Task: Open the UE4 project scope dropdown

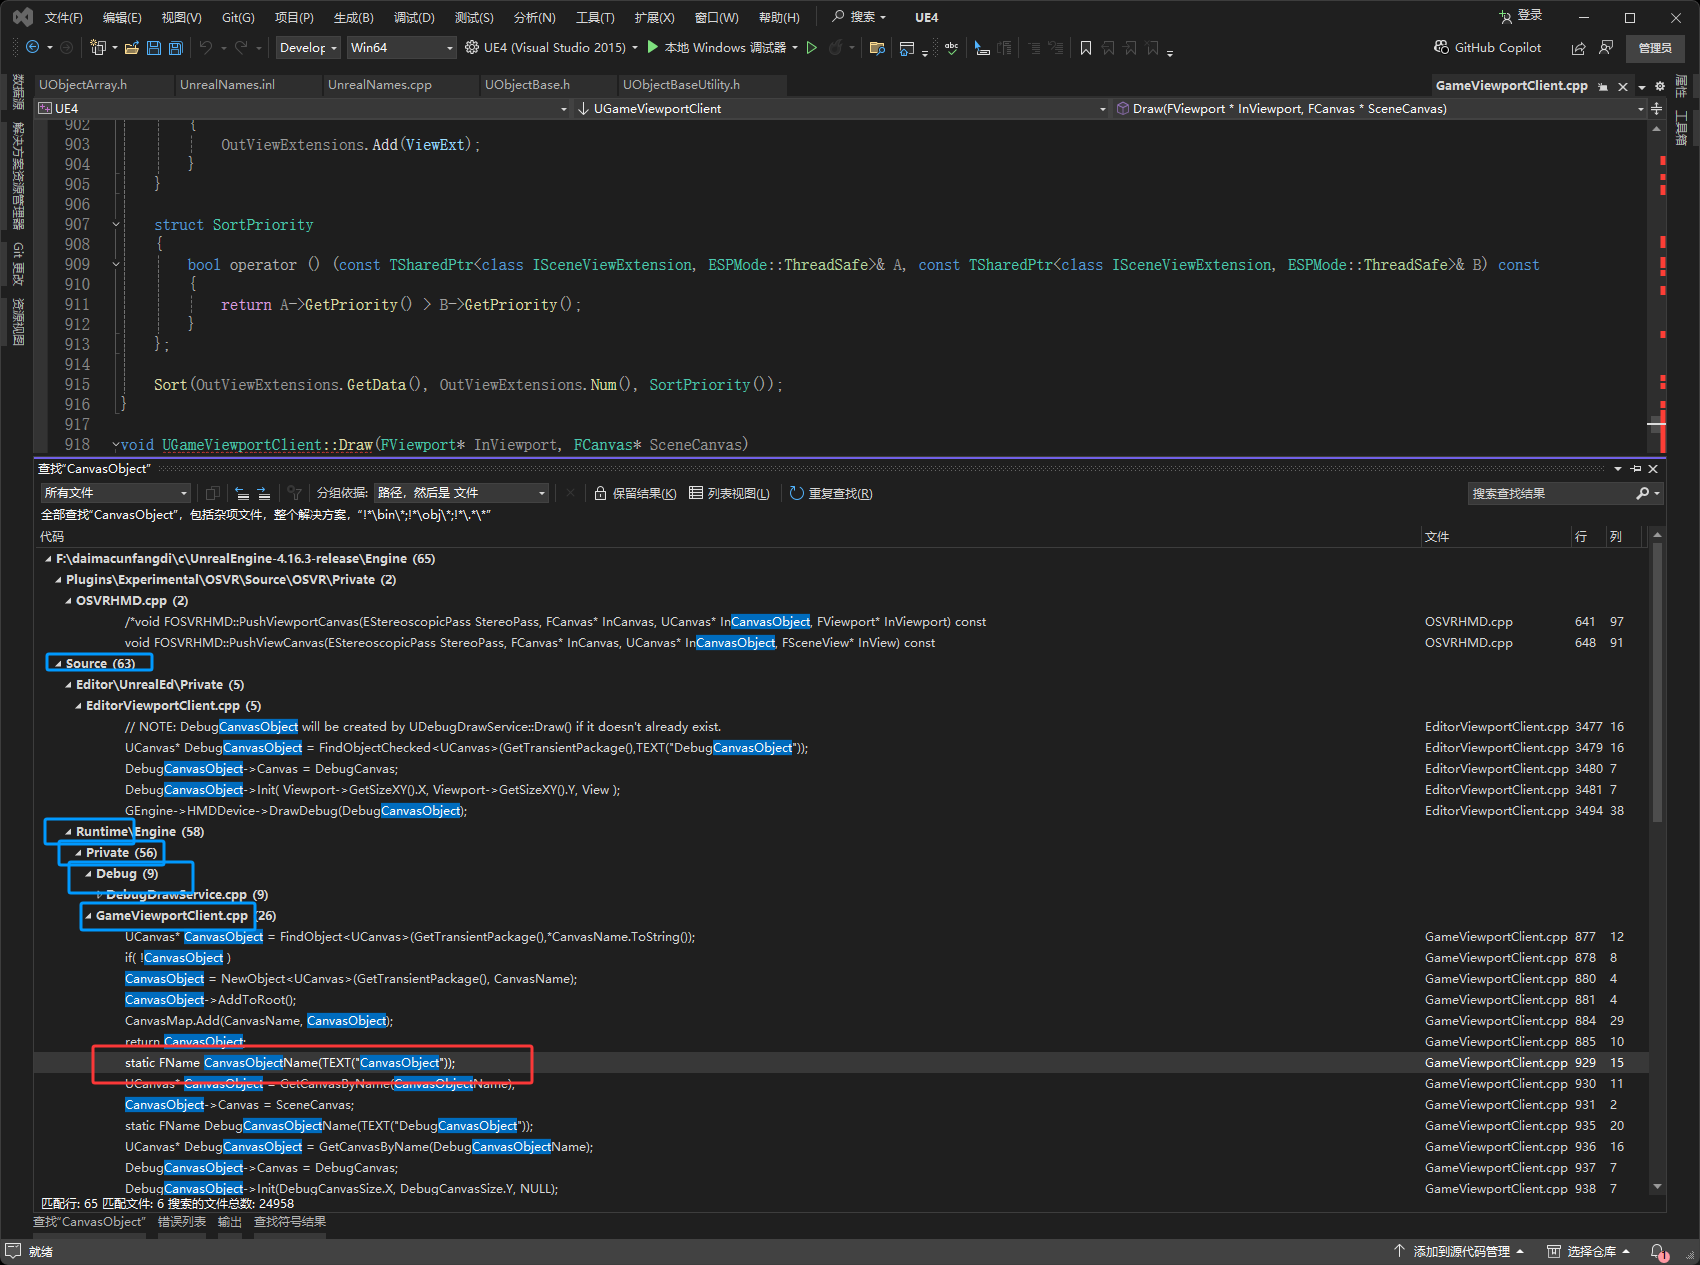Action: tap(303, 108)
